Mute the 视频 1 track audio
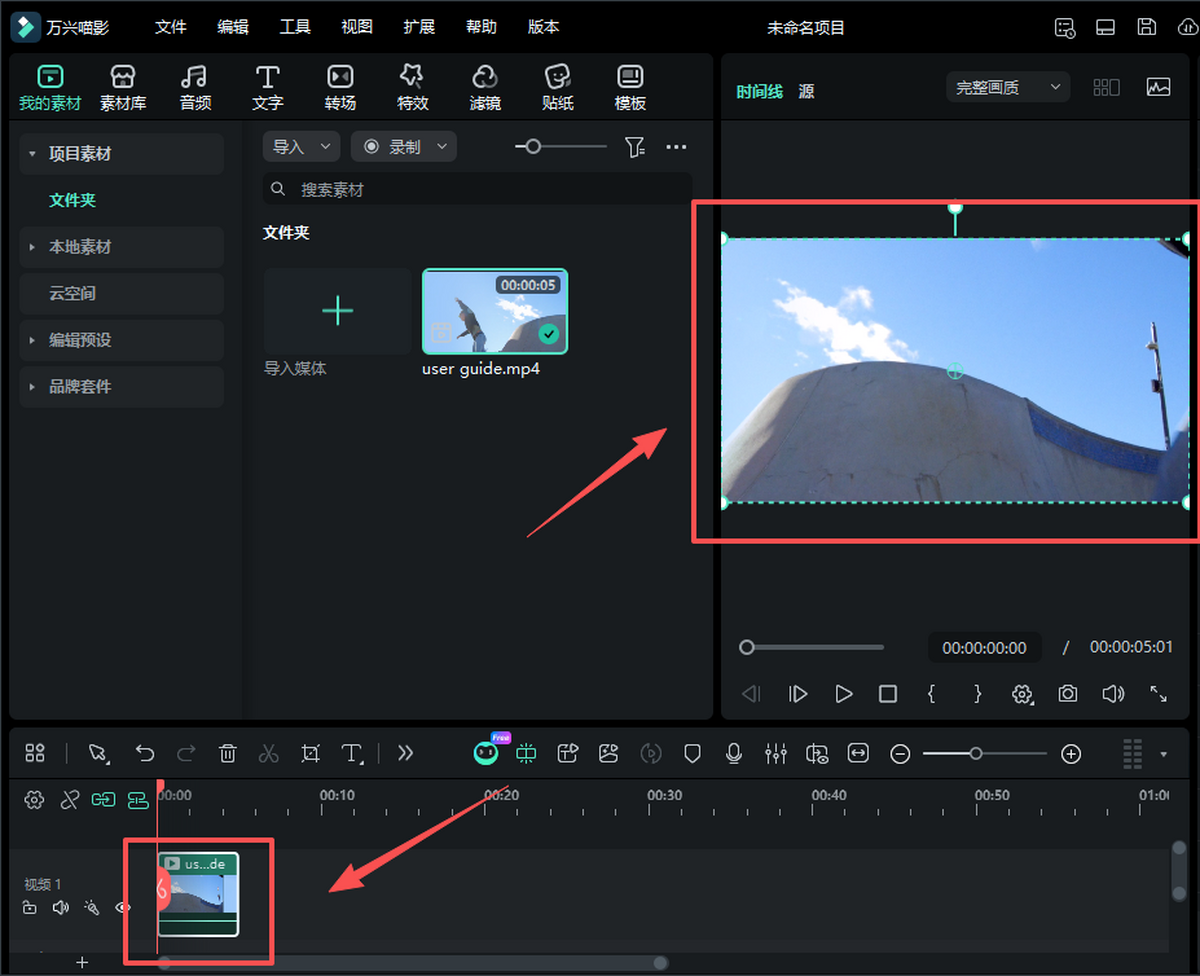 61,908
